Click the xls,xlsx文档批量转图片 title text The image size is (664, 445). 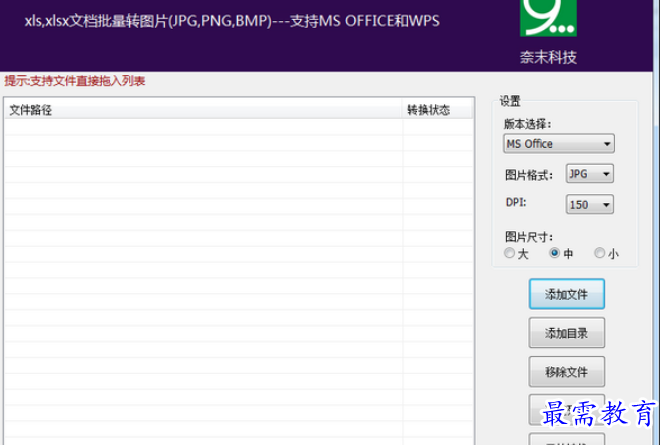232,21
